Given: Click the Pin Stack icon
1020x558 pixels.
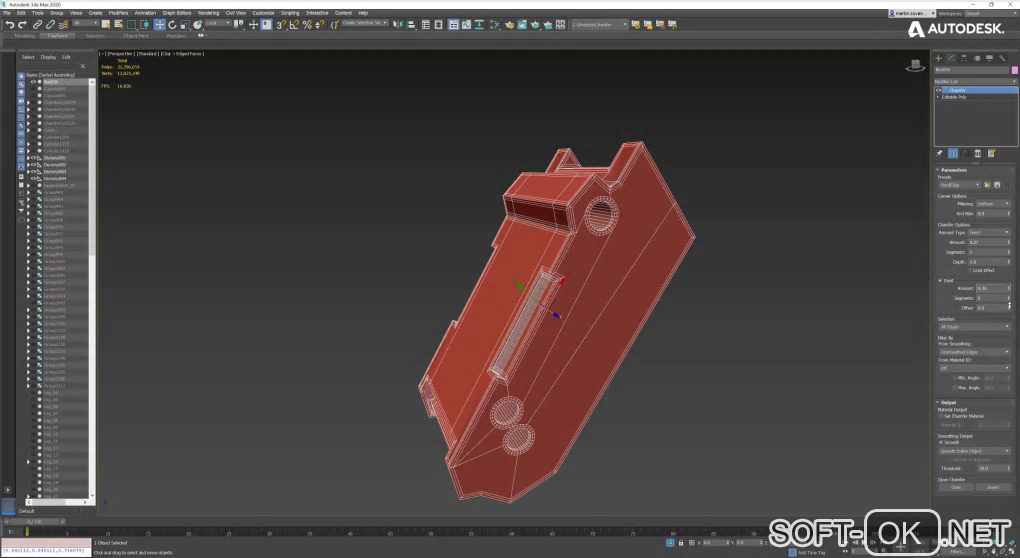Looking at the screenshot, I should tap(939, 153).
